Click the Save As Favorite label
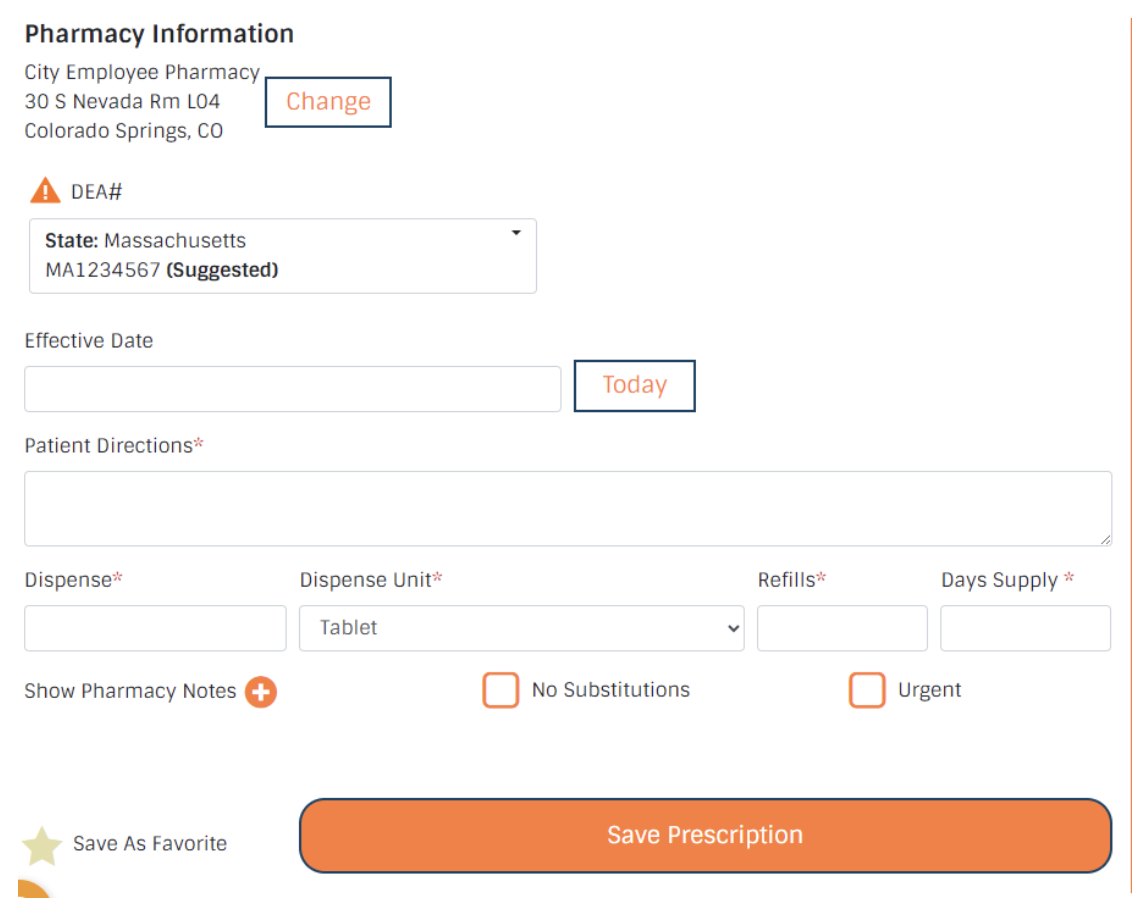Viewport: 1136px width, 914px height. [150, 844]
